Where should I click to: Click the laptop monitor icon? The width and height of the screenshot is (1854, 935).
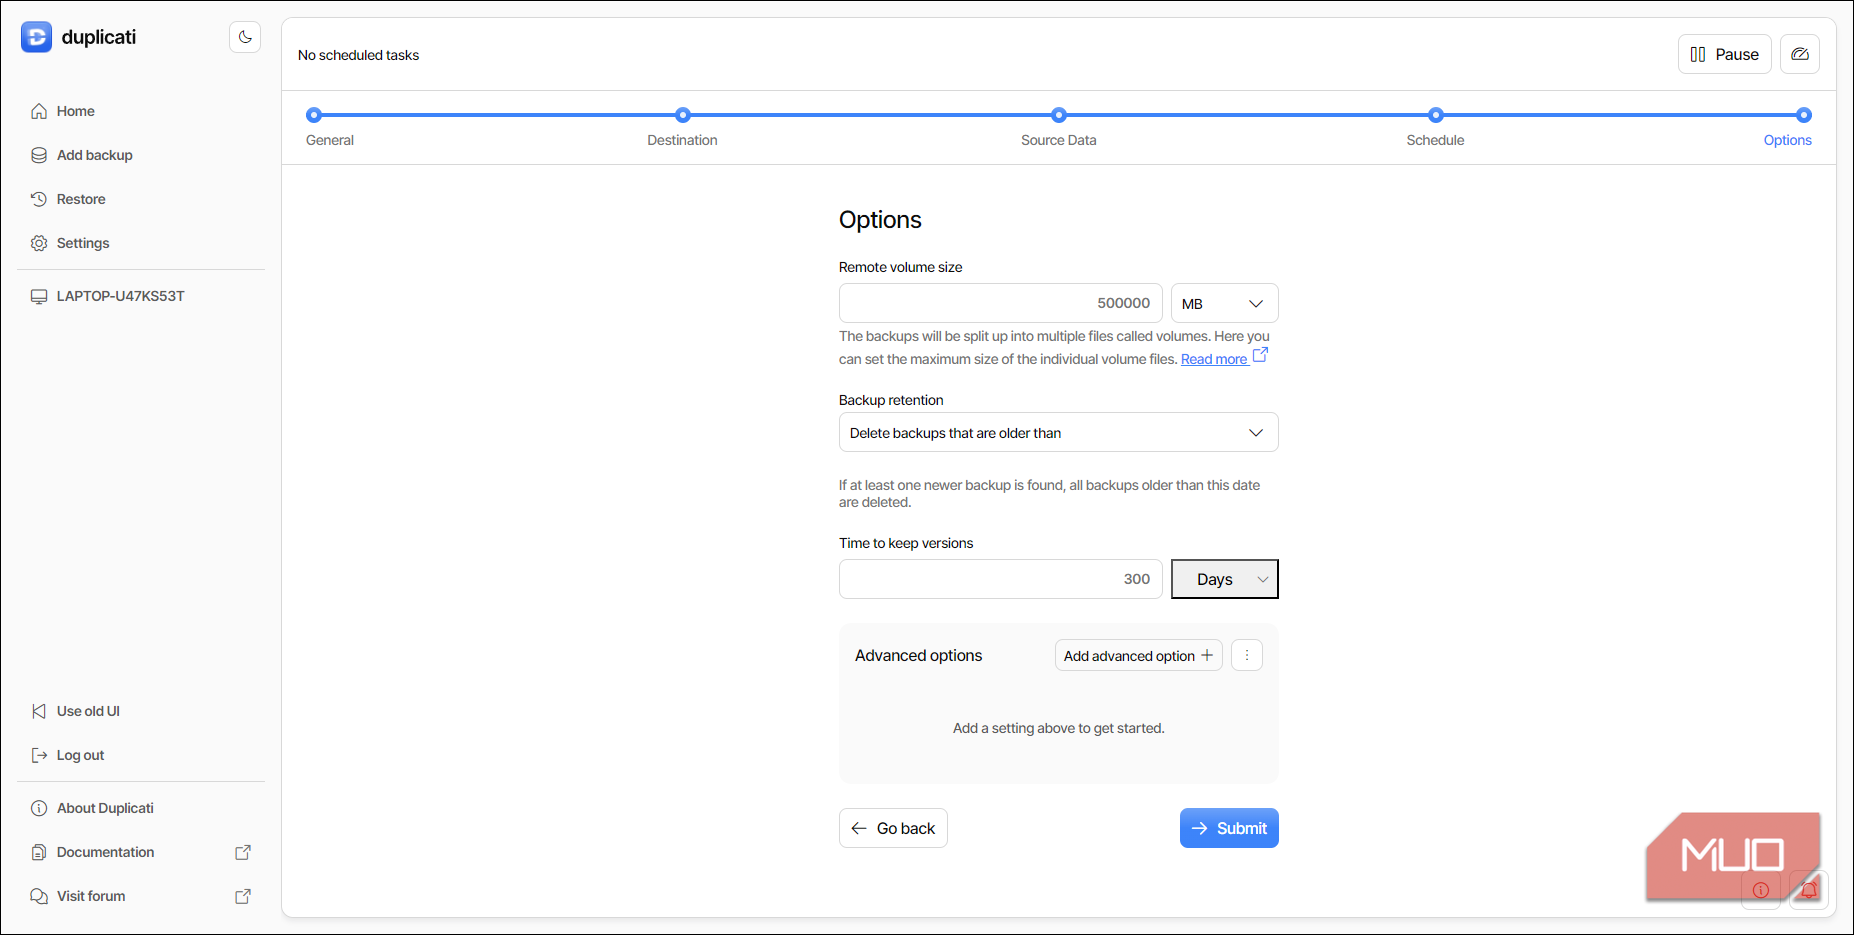point(39,296)
